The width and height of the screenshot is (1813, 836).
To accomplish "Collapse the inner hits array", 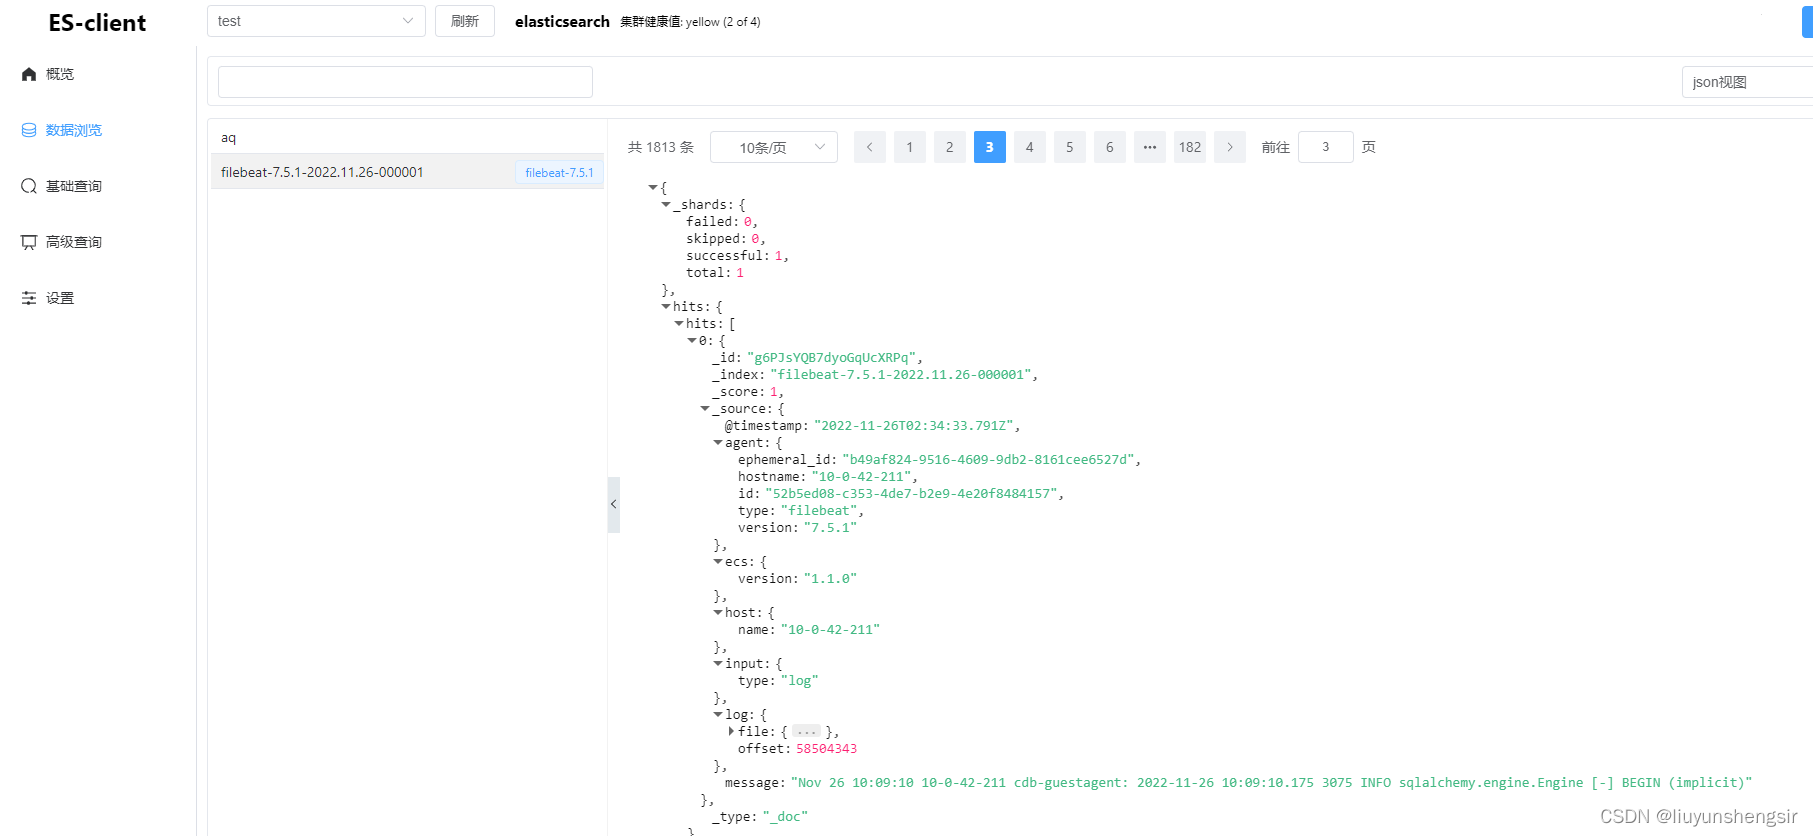I will click(679, 323).
